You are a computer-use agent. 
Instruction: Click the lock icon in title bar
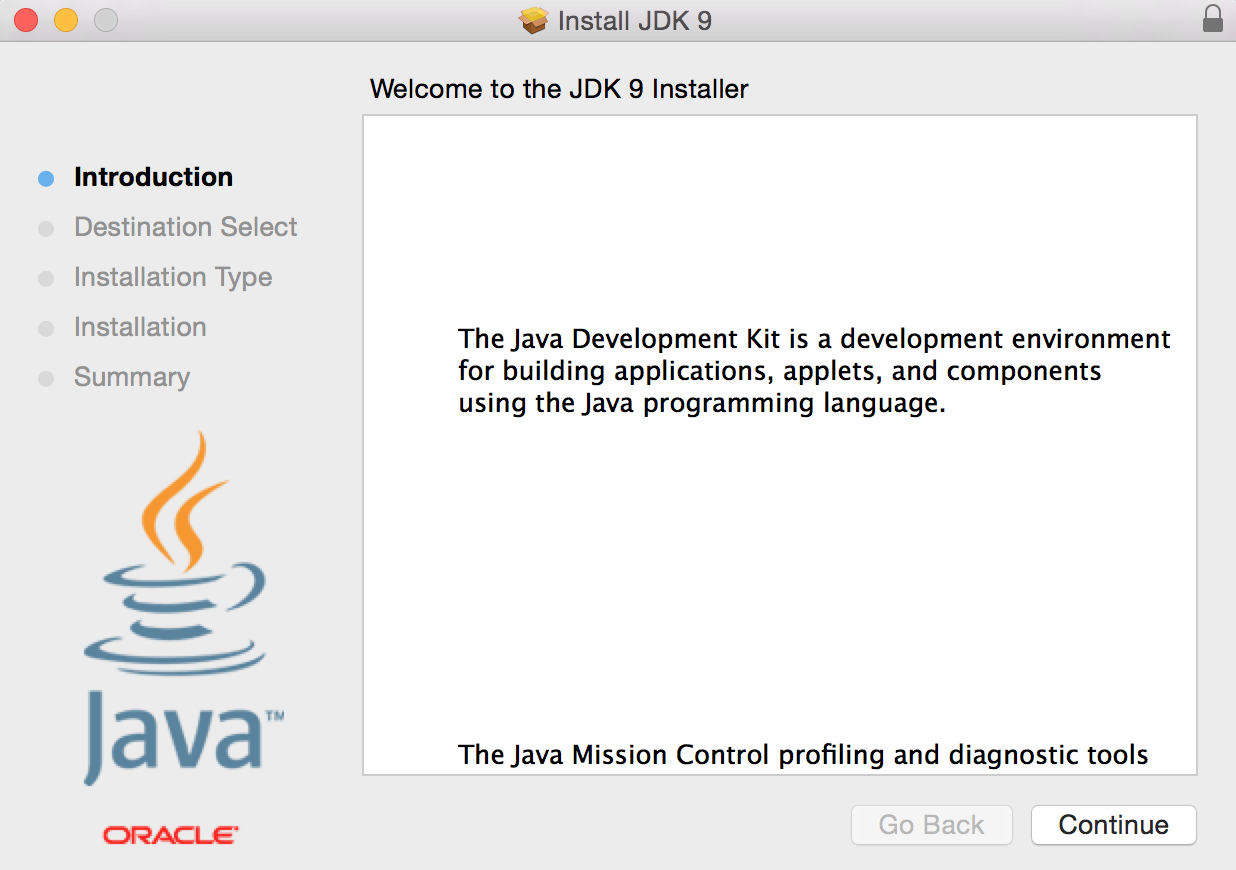click(x=1212, y=19)
